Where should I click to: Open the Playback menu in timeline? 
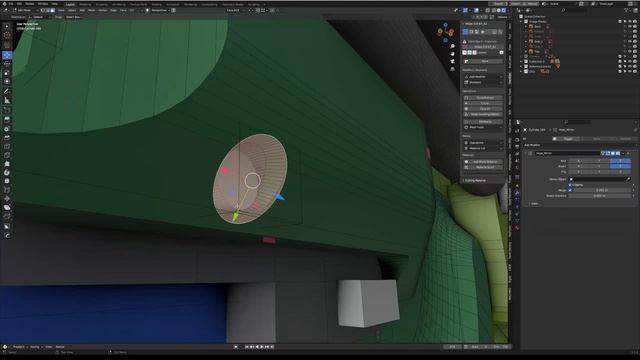19,347
